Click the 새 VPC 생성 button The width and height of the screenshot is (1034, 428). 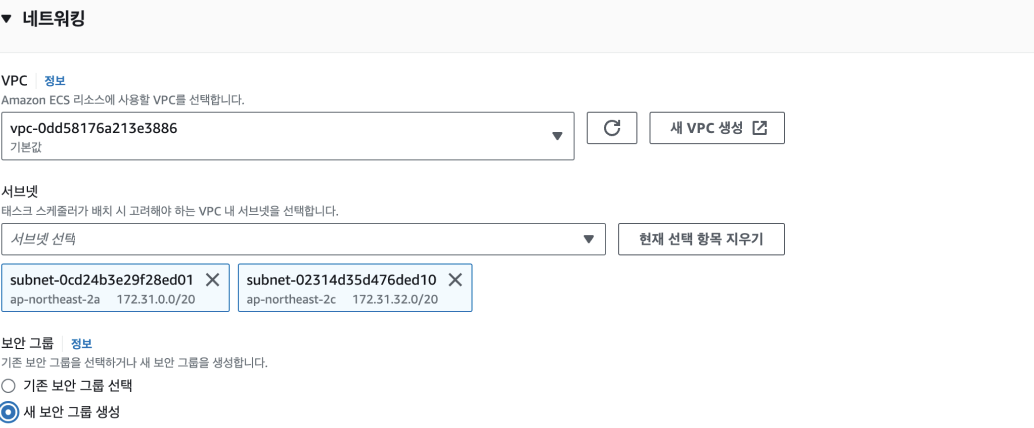[x=717, y=128]
